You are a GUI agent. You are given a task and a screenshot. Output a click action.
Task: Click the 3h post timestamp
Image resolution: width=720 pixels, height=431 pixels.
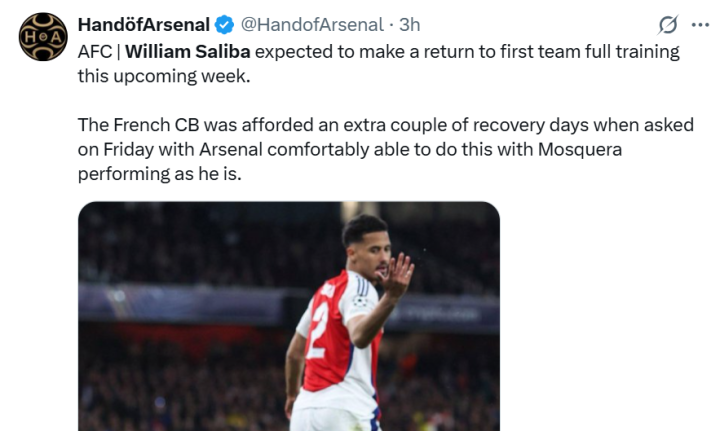(410, 24)
